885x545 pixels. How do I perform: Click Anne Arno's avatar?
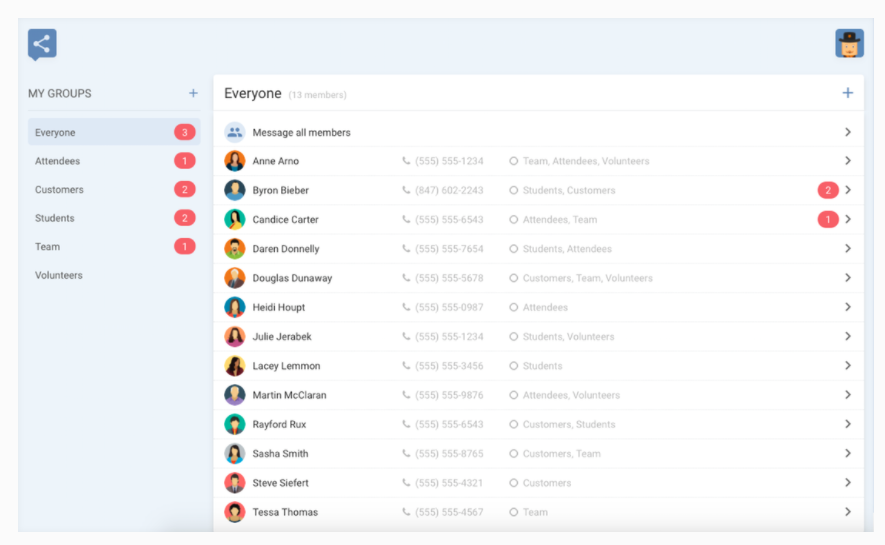(235, 161)
